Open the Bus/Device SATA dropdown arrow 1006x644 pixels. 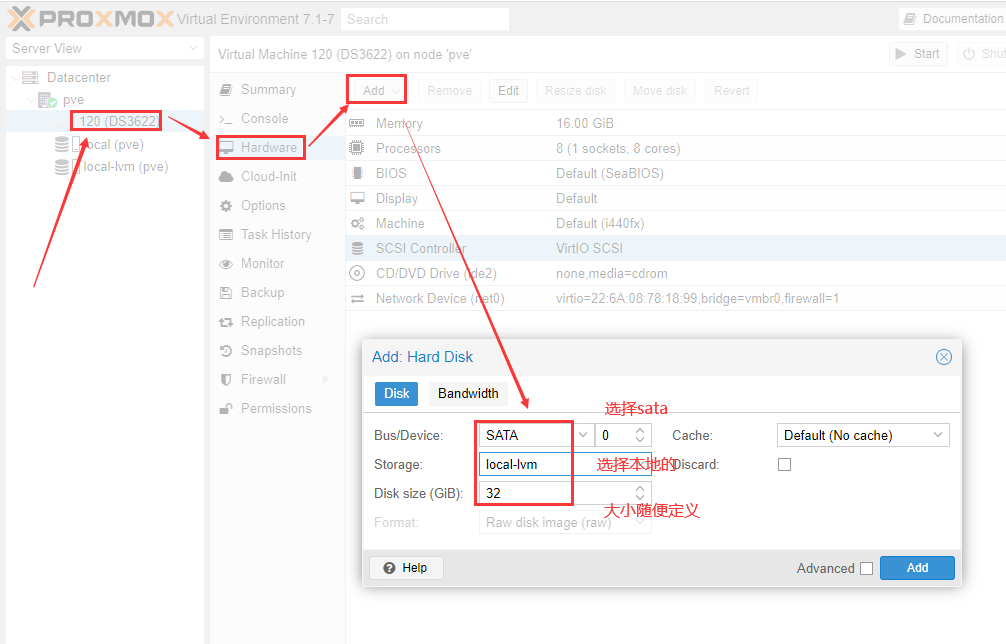(x=583, y=435)
